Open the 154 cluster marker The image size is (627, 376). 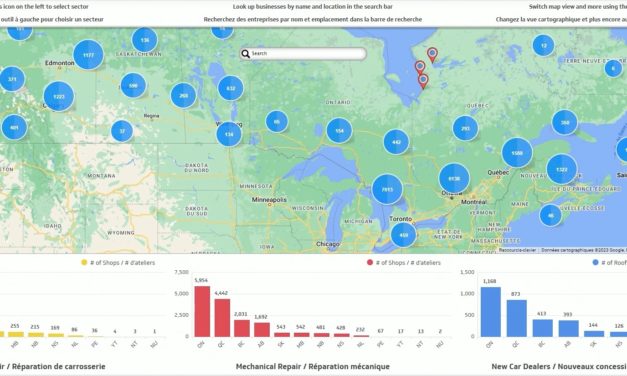[x=339, y=130]
